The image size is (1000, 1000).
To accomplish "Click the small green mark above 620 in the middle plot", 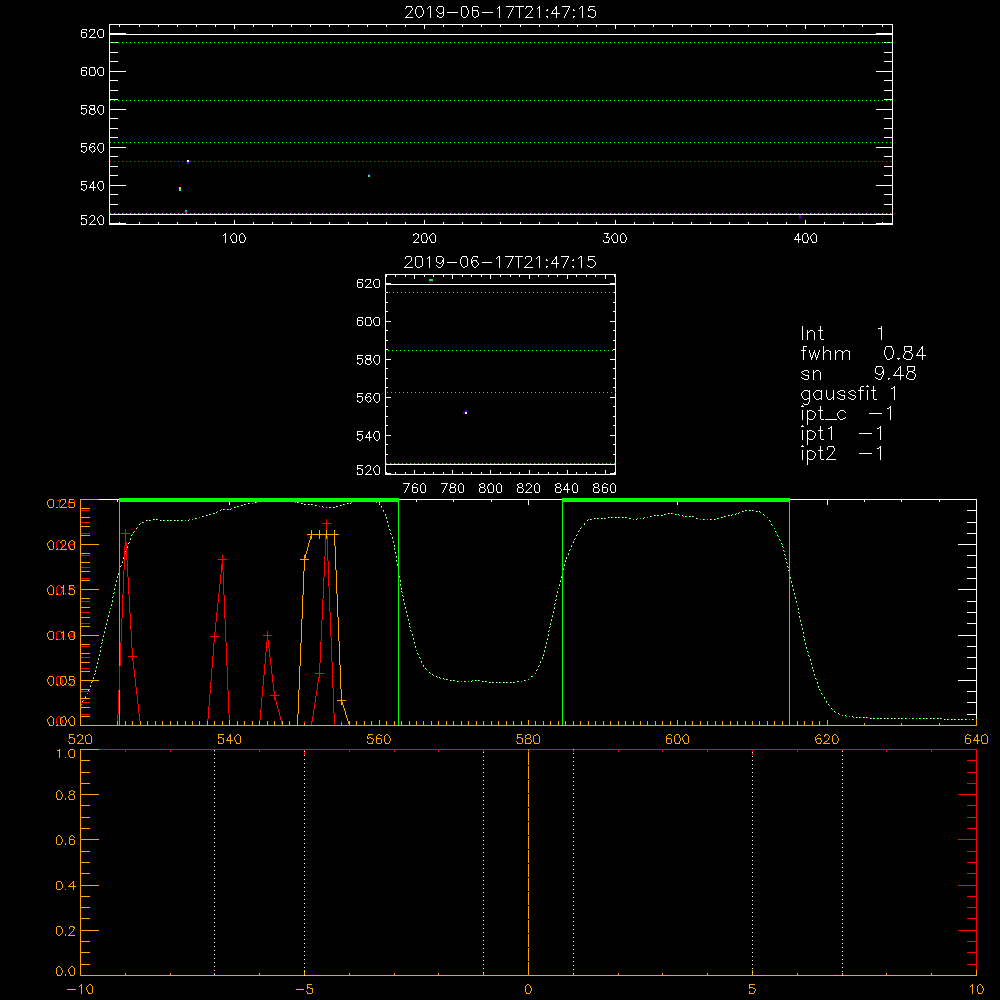I will coord(431,280).
